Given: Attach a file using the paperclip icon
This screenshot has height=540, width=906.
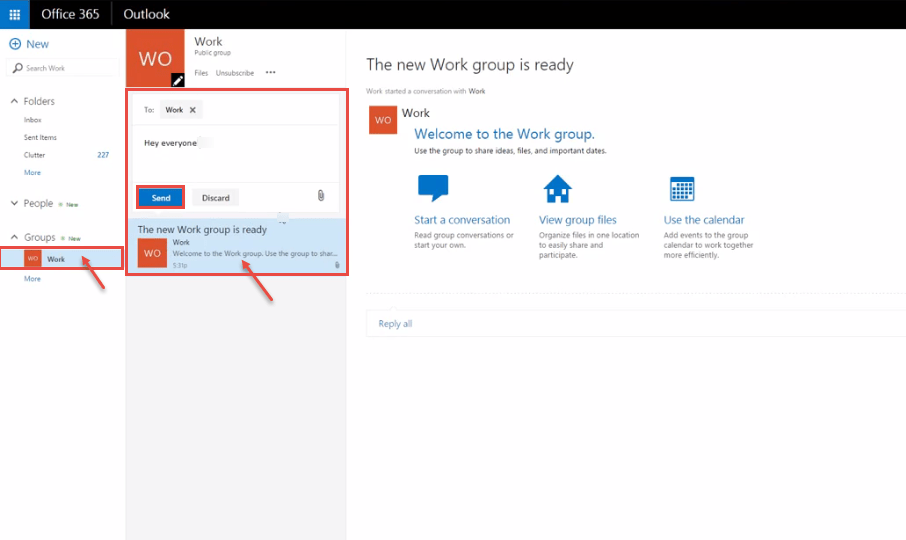Looking at the screenshot, I should 321,196.
